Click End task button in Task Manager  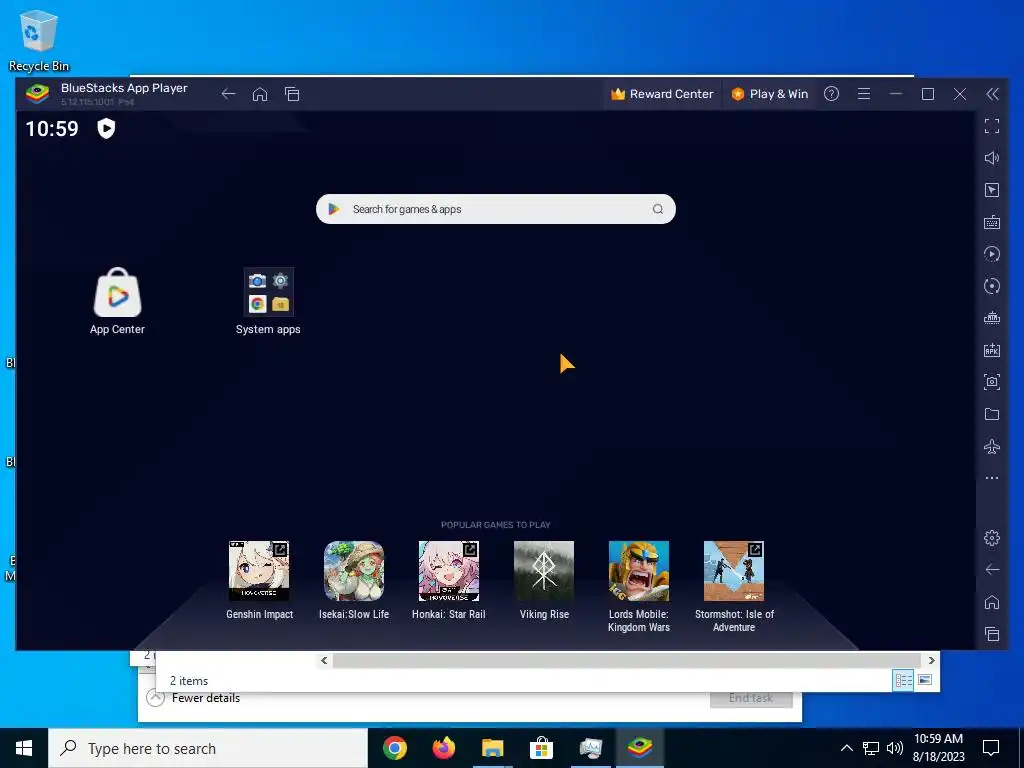pyautogui.click(x=751, y=698)
